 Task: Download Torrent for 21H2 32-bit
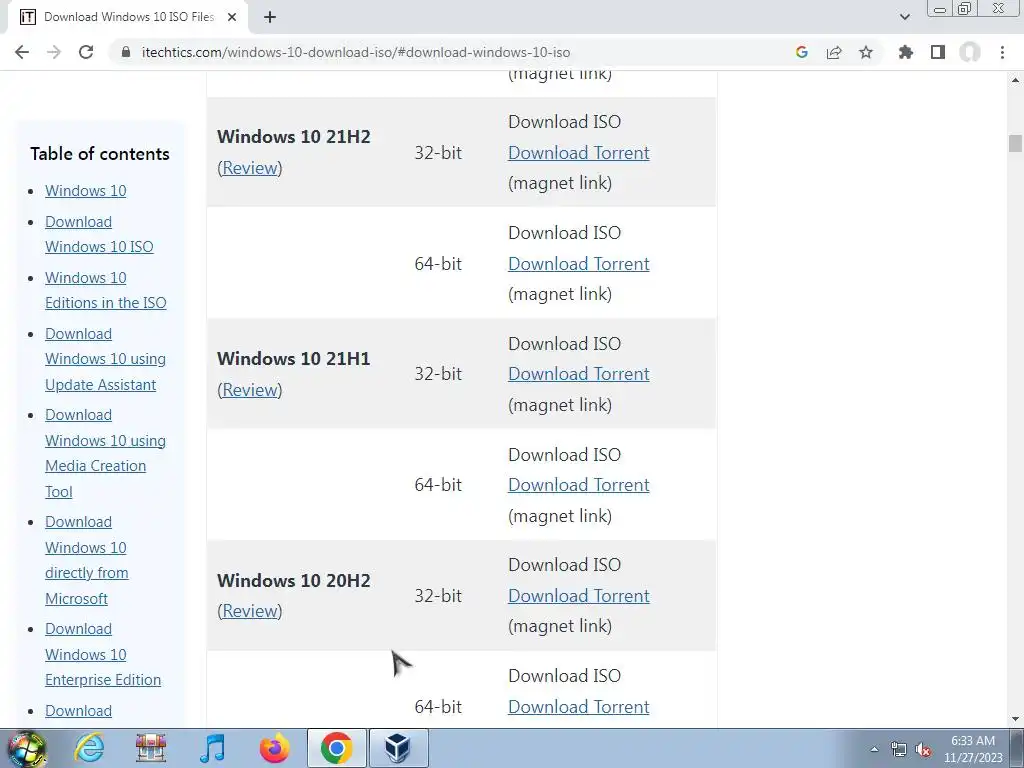[x=579, y=153]
